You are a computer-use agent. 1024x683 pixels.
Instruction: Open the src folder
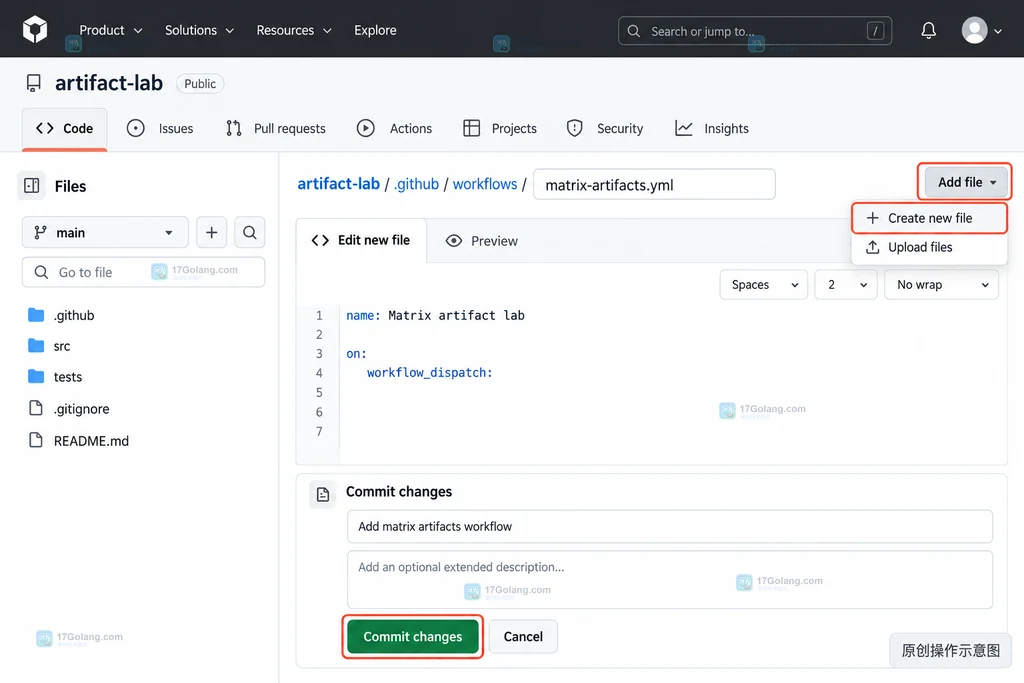49,346
